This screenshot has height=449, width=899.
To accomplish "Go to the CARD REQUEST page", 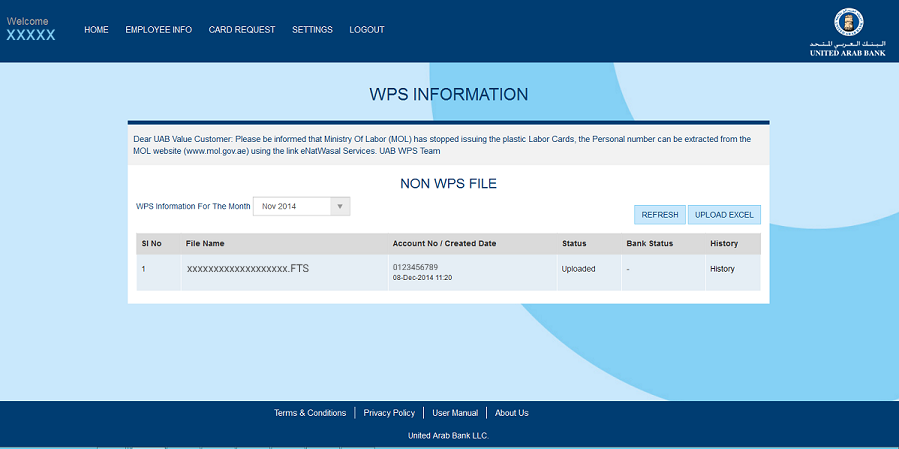I will (241, 30).
